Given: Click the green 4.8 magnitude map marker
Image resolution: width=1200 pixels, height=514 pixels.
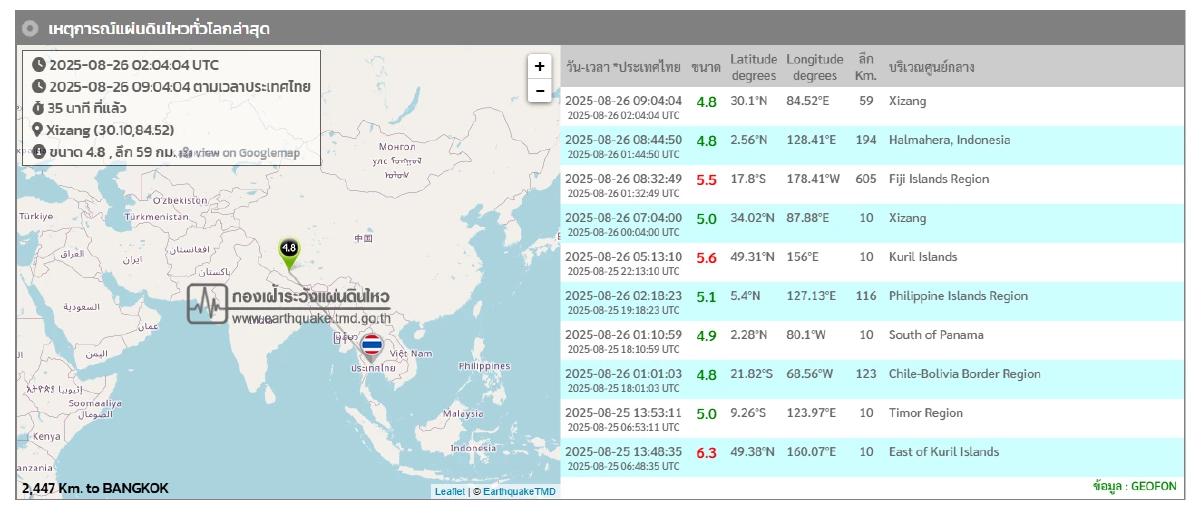Looking at the screenshot, I should (289, 254).
